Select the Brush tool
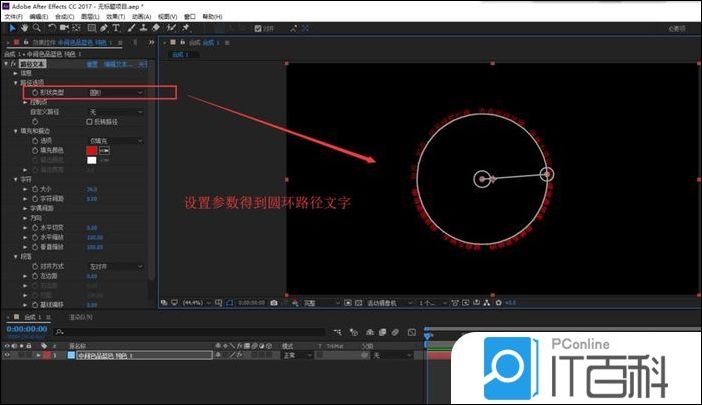Image resolution: width=702 pixels, height=405 pixels. [131, 28]
